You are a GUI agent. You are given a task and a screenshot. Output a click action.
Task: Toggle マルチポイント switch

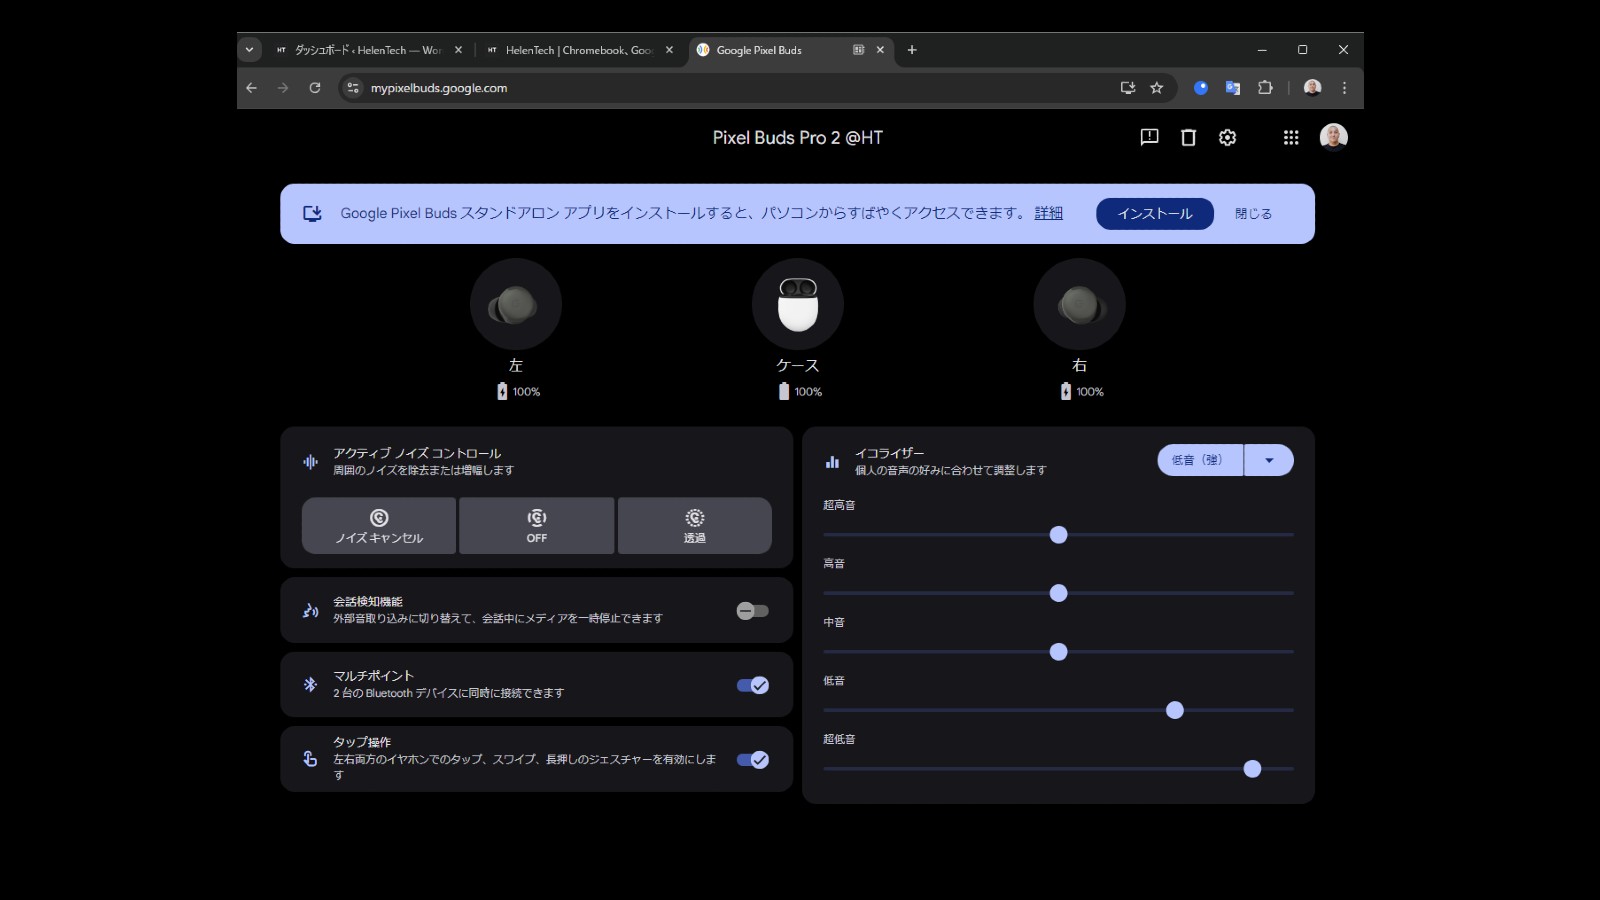pyautogui.click(x=752, y=685)
